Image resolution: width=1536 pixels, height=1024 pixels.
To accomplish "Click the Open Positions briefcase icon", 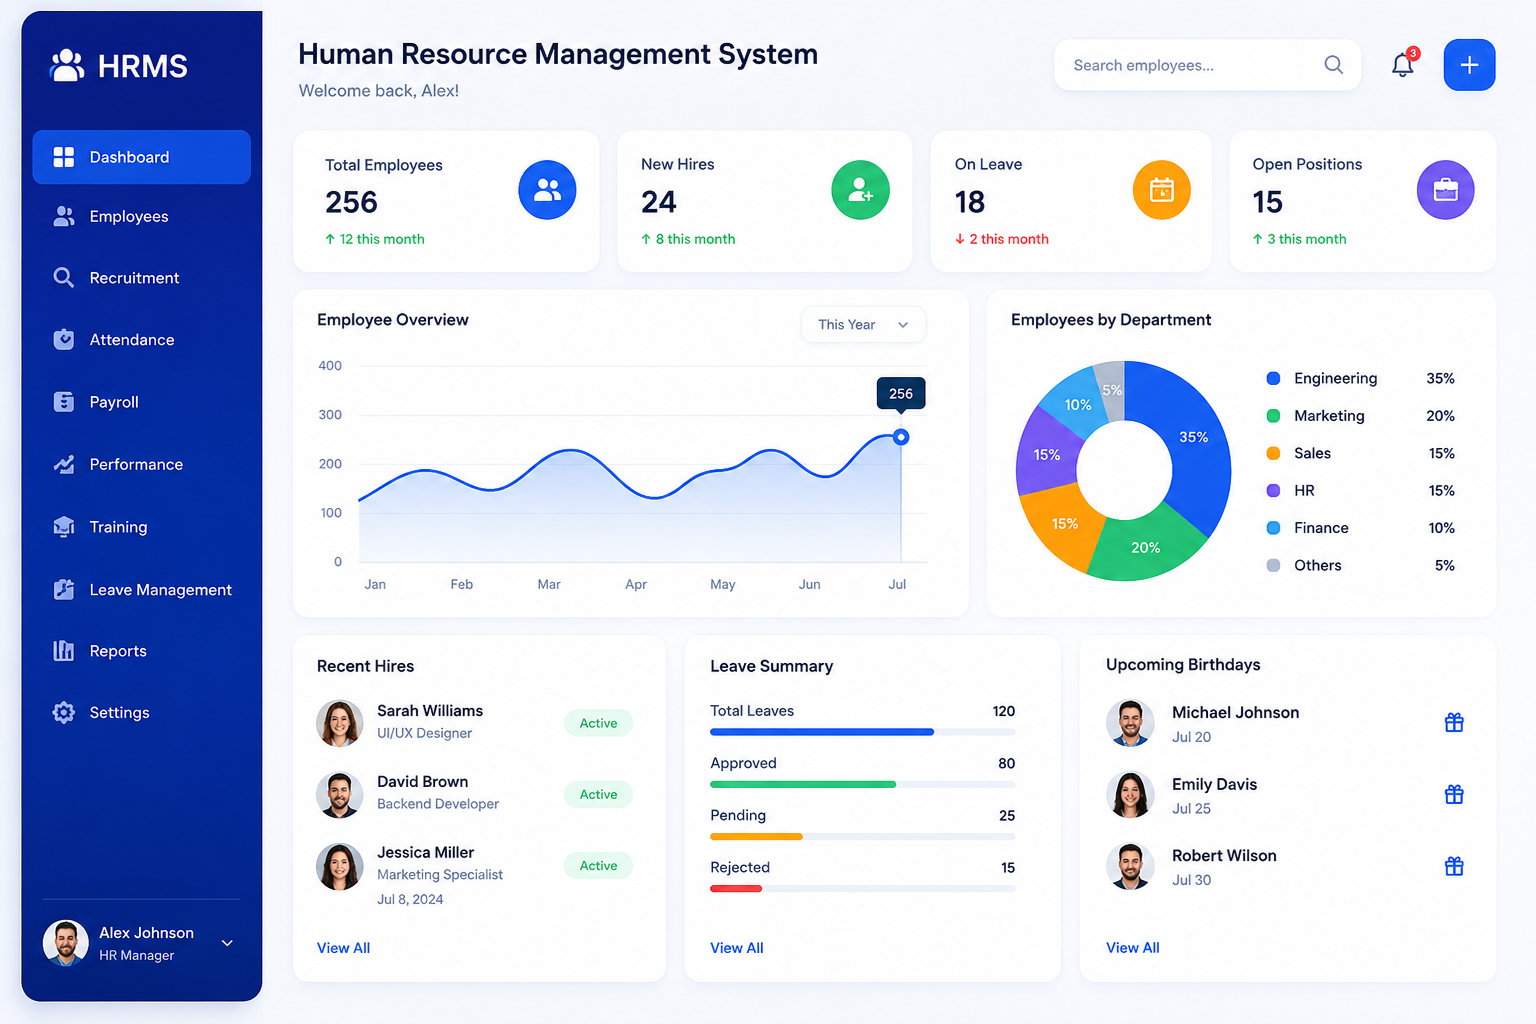I will [1445, 190].
